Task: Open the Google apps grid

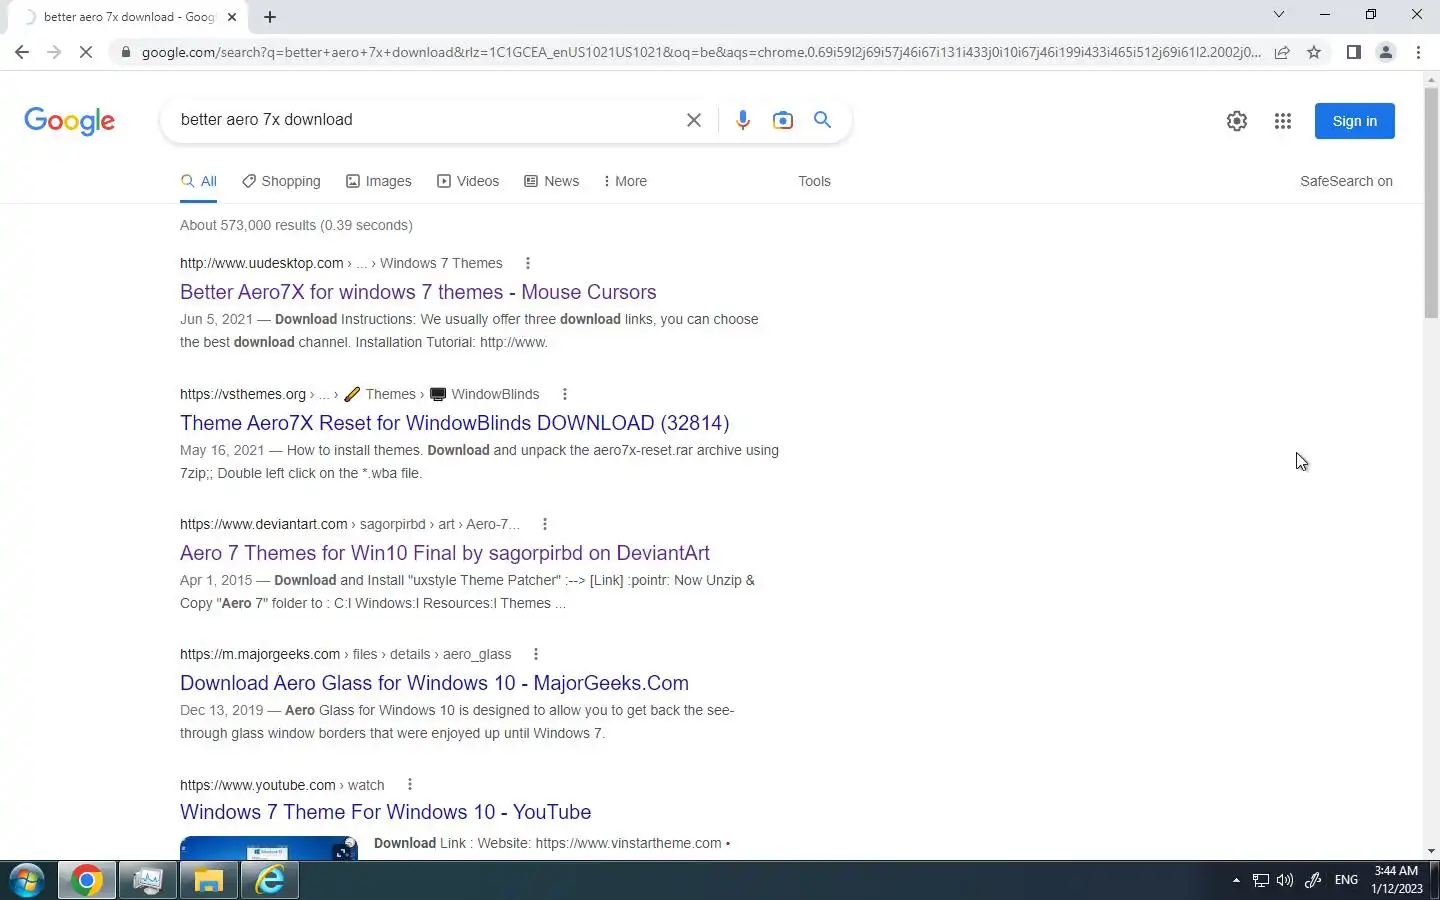Action: (1283, 121)
